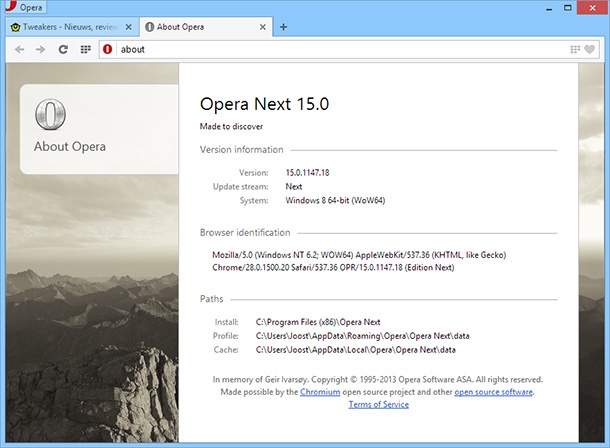Click the Tweakers tab favicon

(x=15, y=27)
